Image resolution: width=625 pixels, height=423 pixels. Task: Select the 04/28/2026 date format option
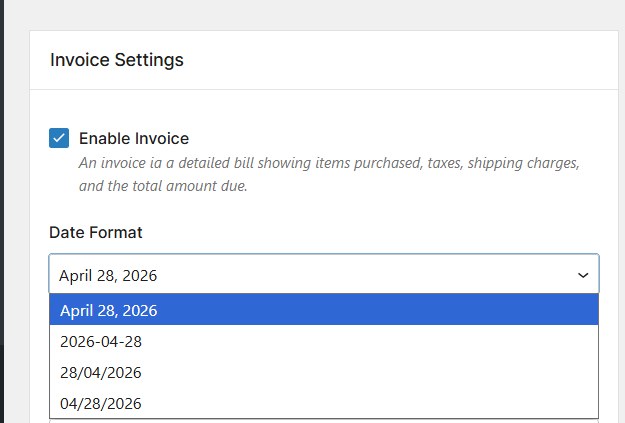(x=101, y=403)
